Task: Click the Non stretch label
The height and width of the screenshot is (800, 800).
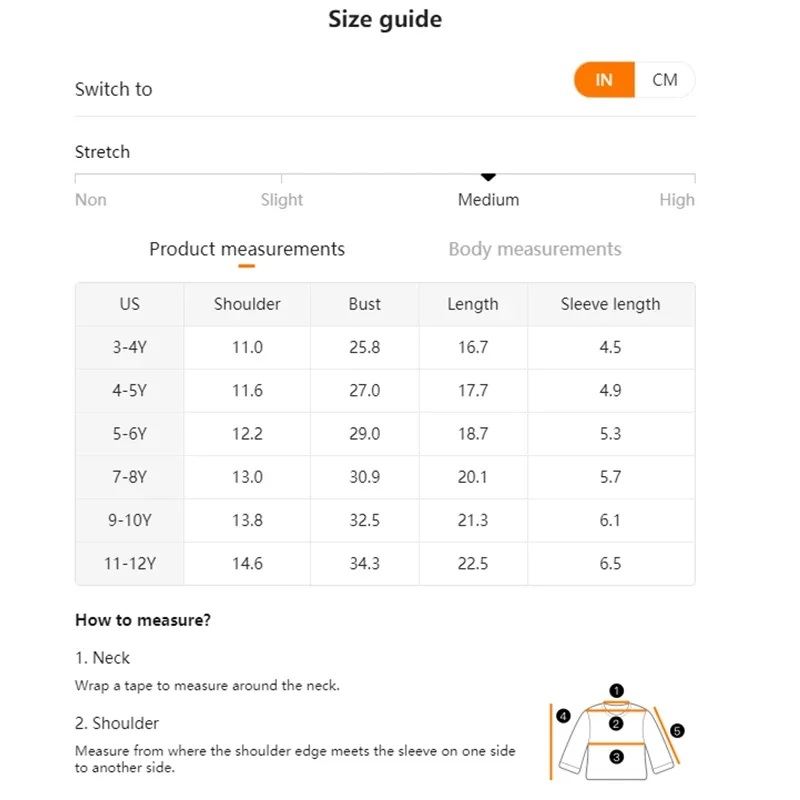Action: (x=91, y=200)
